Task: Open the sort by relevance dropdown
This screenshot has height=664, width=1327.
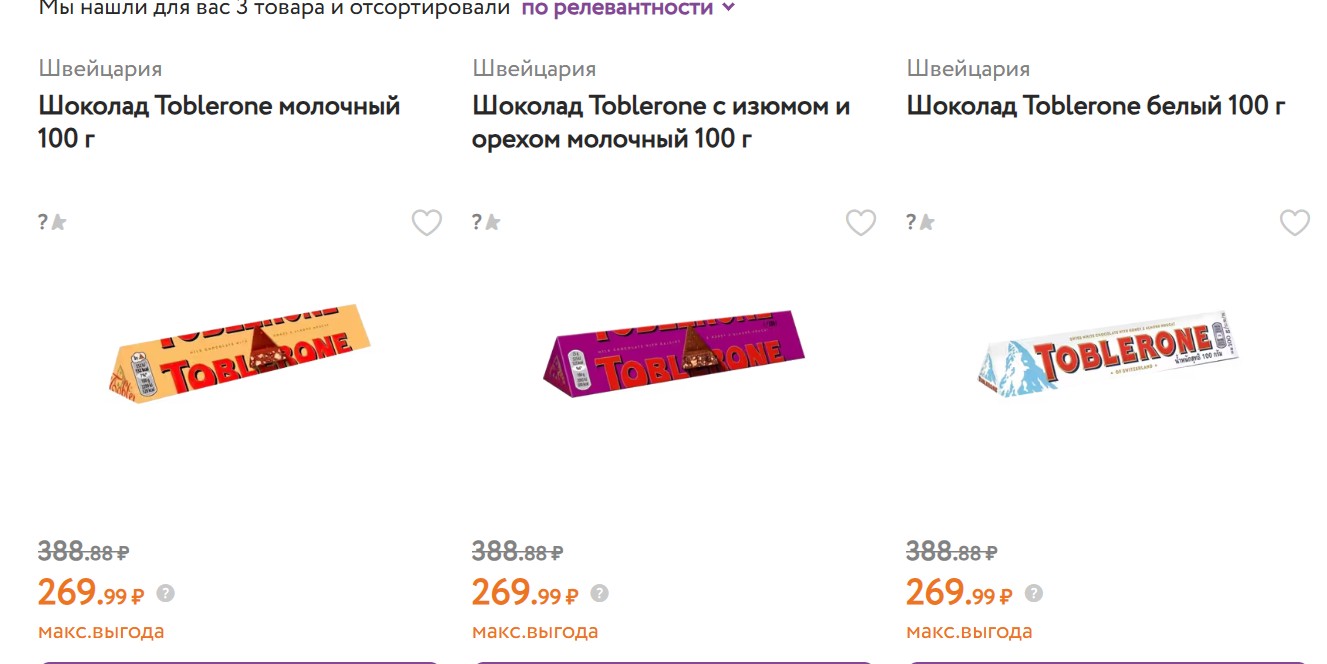Action: pos(628,8)
